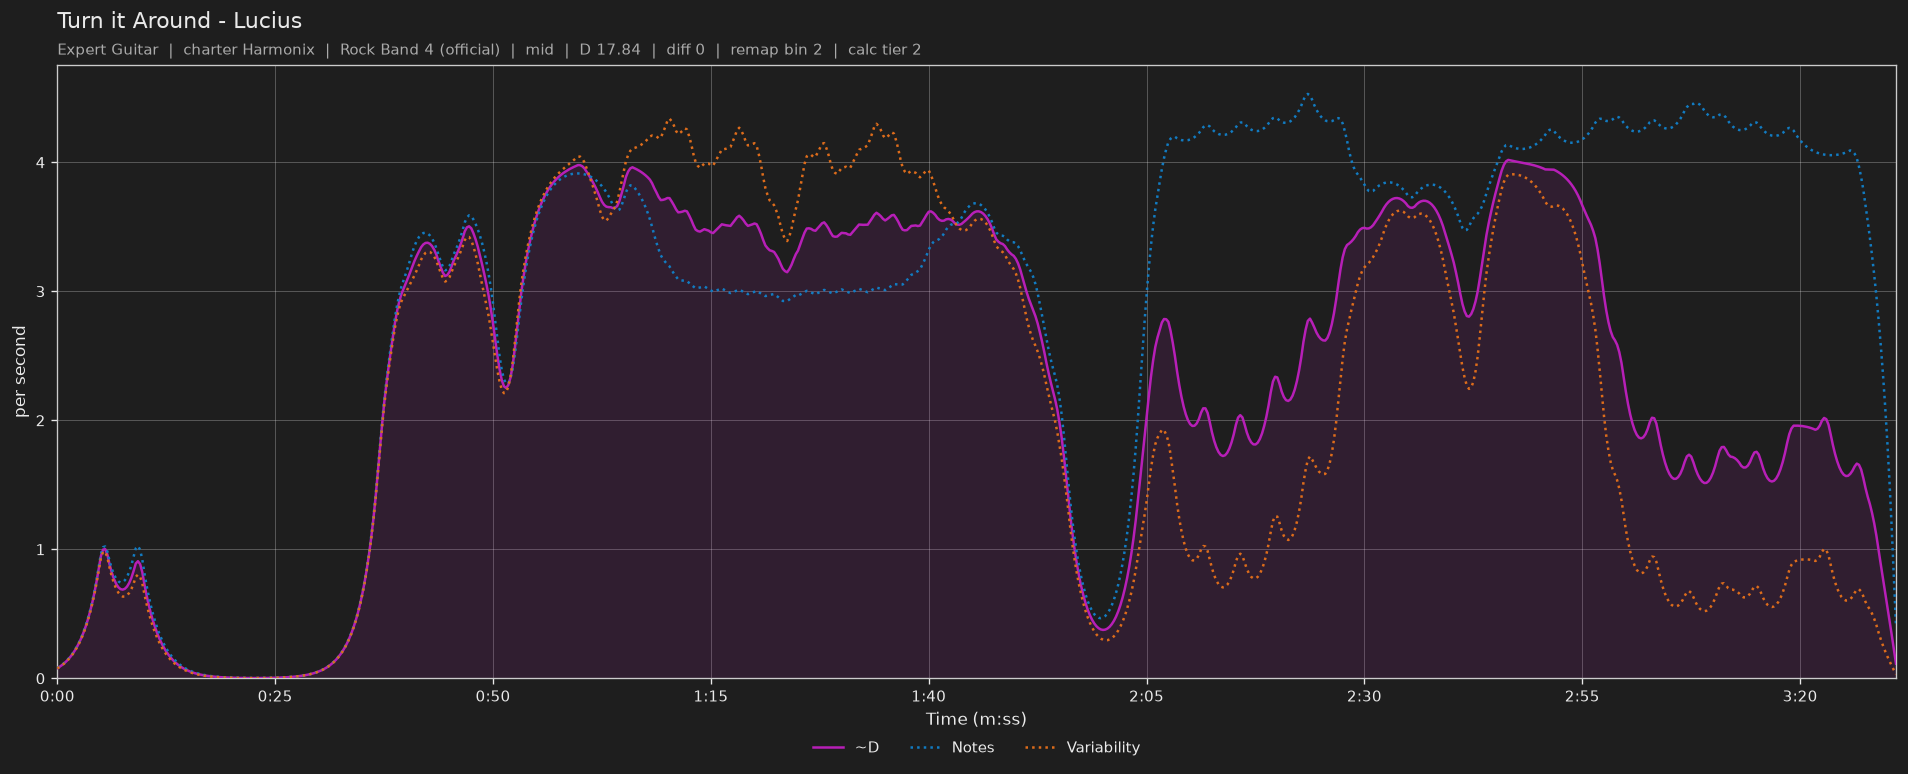Image resolution: width=1908 pixels, height=774 pixels.
Task: Click the 2:30 x-axis tick label
Action: click(1364, 696)
